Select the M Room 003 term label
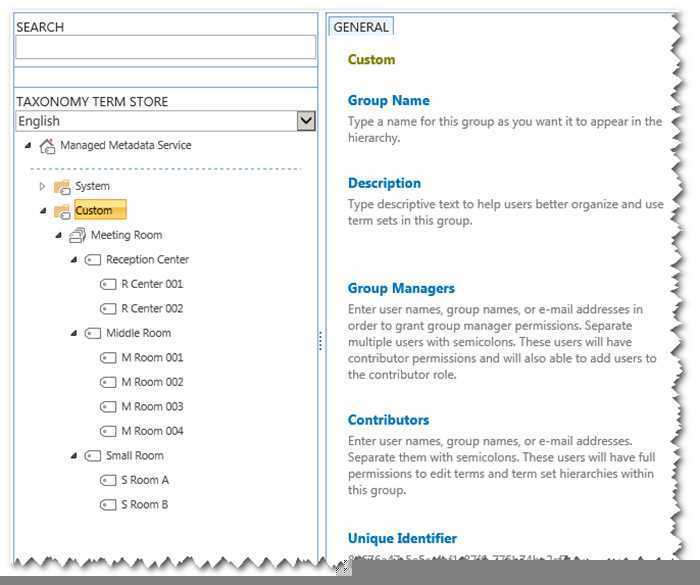The image size is (700, 585). coord(152,407)
